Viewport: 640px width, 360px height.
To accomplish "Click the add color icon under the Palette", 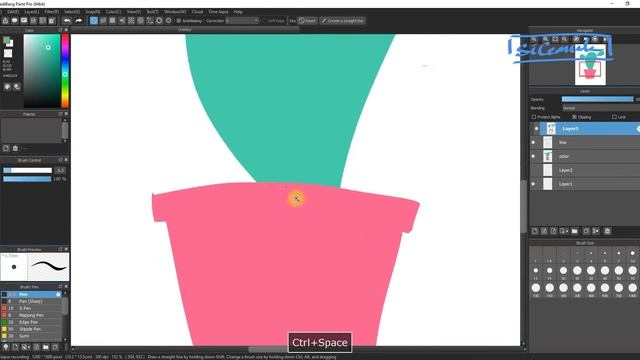I will pos(6,148).
